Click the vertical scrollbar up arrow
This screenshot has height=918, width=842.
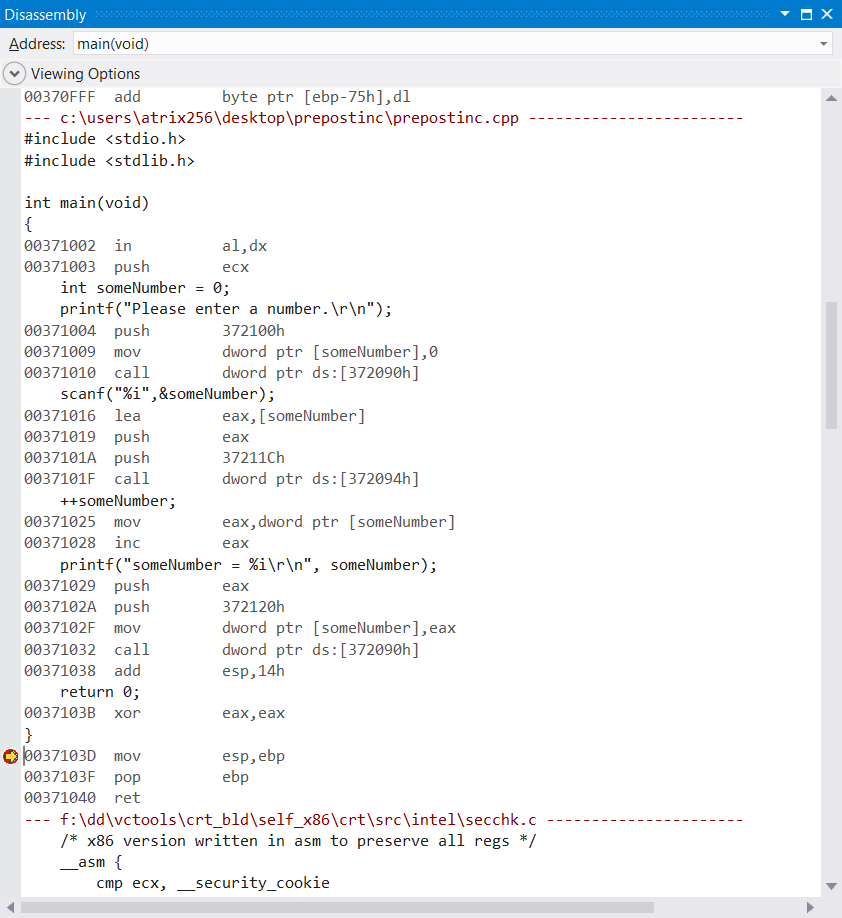click(831, 97)
